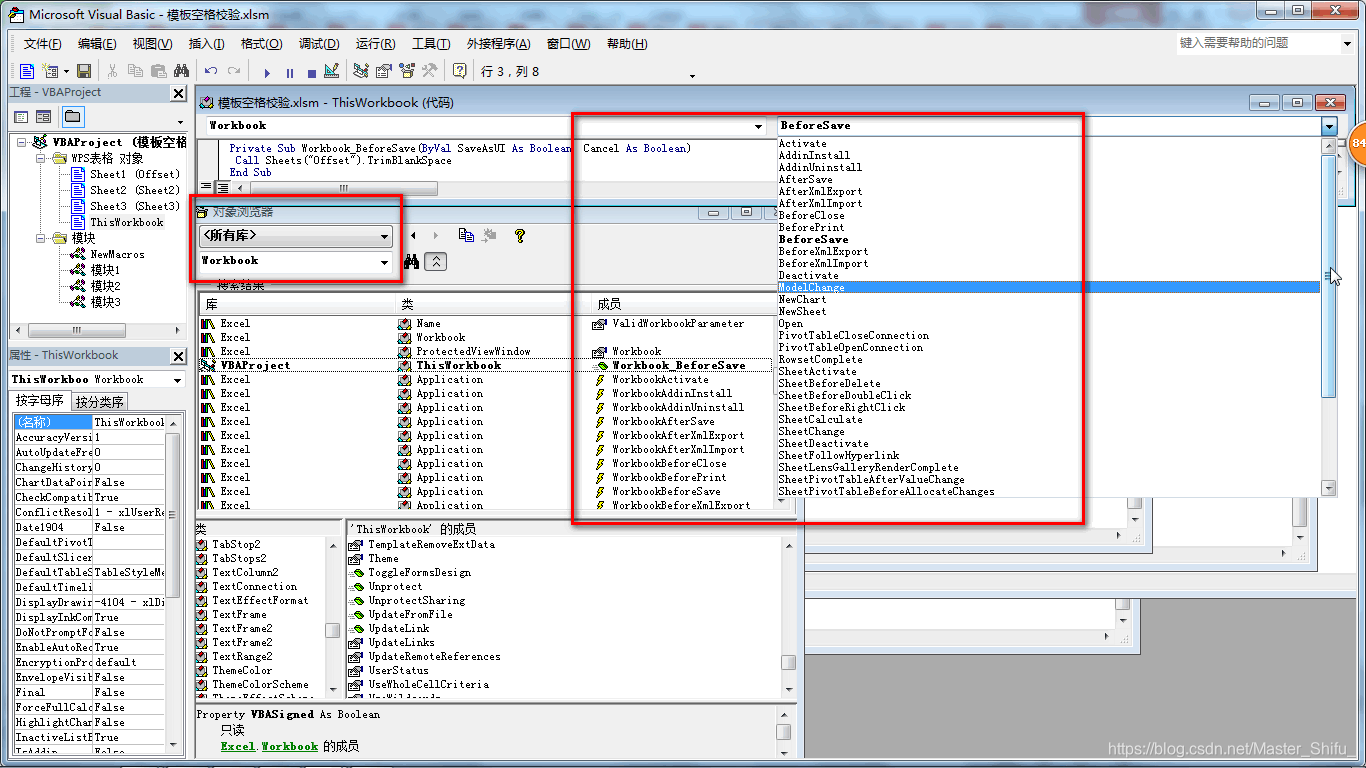Run the macro with the play icon

click(267, 72)
